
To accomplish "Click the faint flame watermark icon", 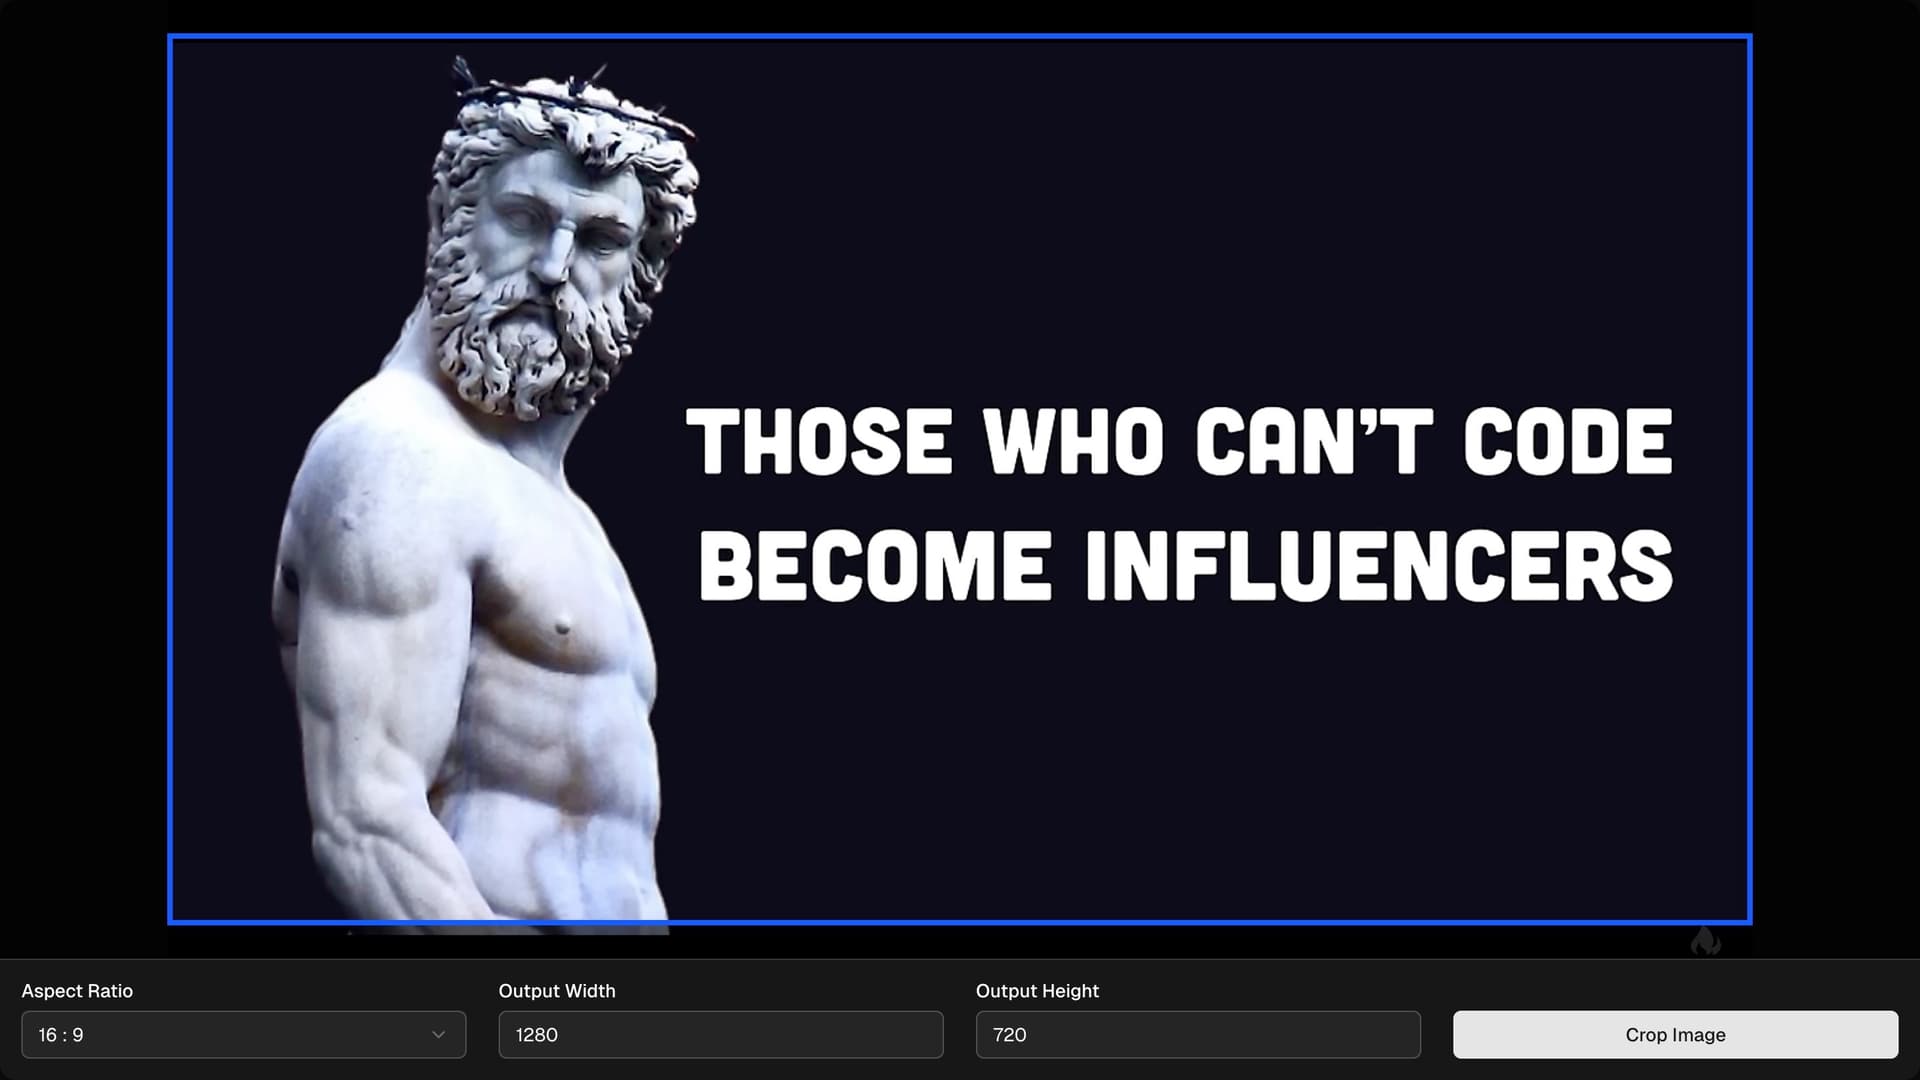I will pyautogui.click(x=1706, y=940).
